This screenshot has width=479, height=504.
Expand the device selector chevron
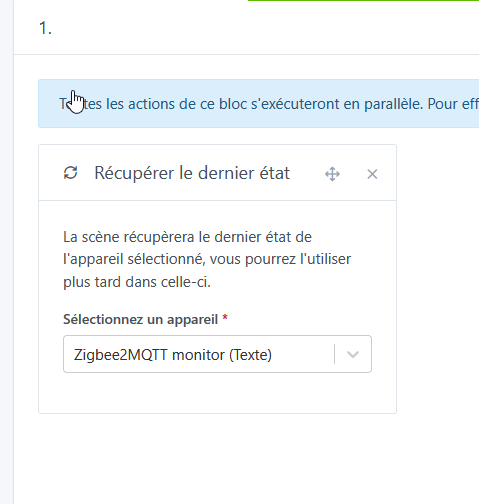[353, 354]
